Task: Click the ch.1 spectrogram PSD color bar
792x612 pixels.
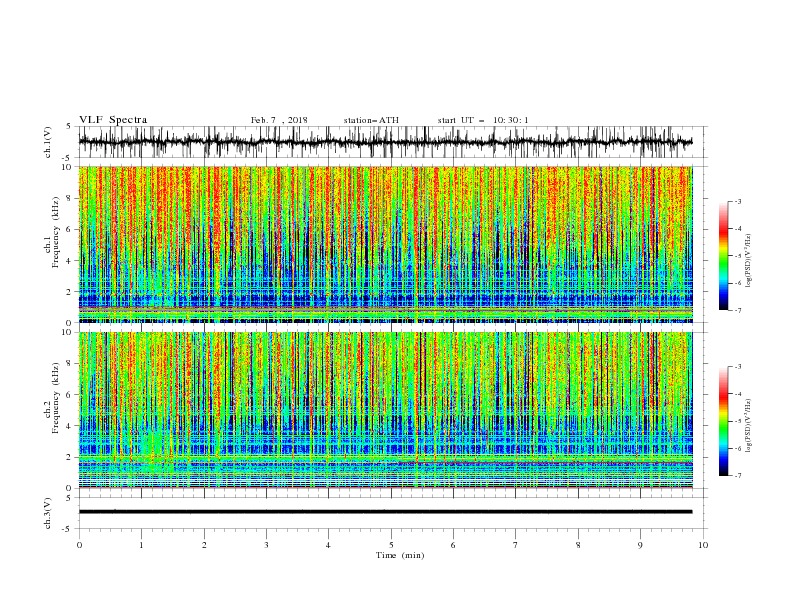Action: pos(724,256)
